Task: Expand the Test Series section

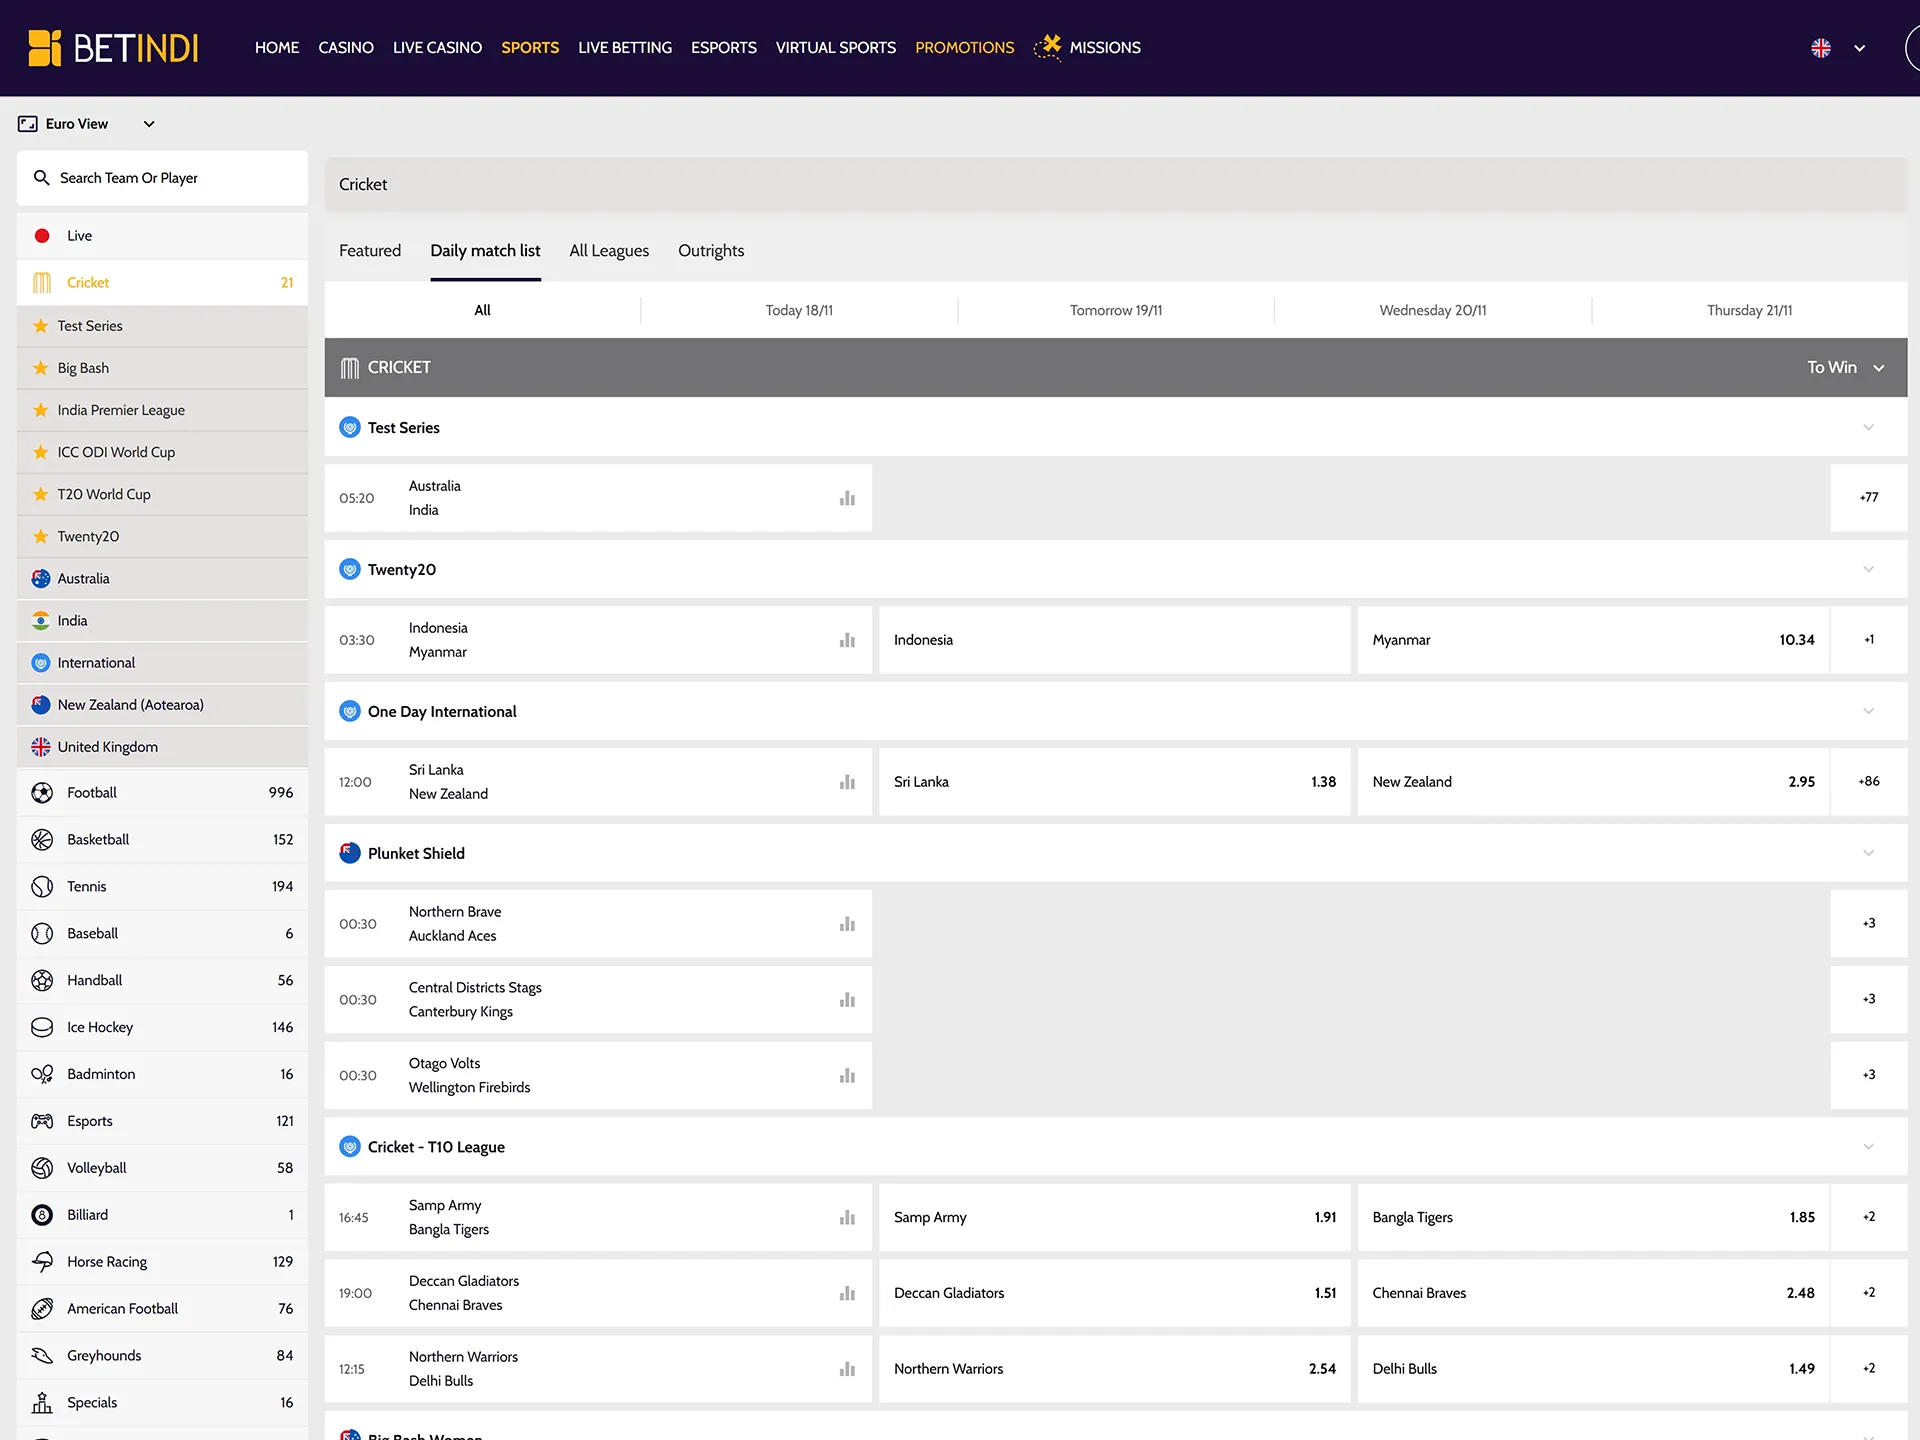Action: (x=1870, y=428)
